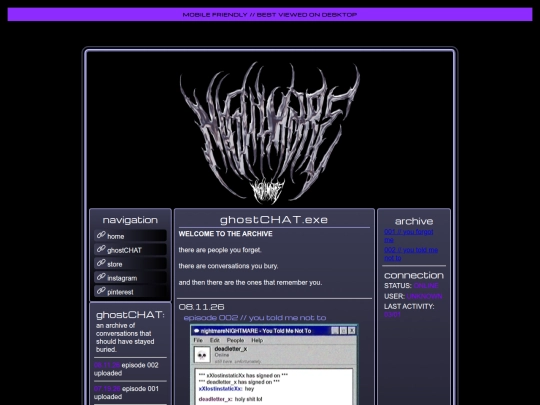
Task: Click the deadletter_x username in chat header
Action: (231, 349)
